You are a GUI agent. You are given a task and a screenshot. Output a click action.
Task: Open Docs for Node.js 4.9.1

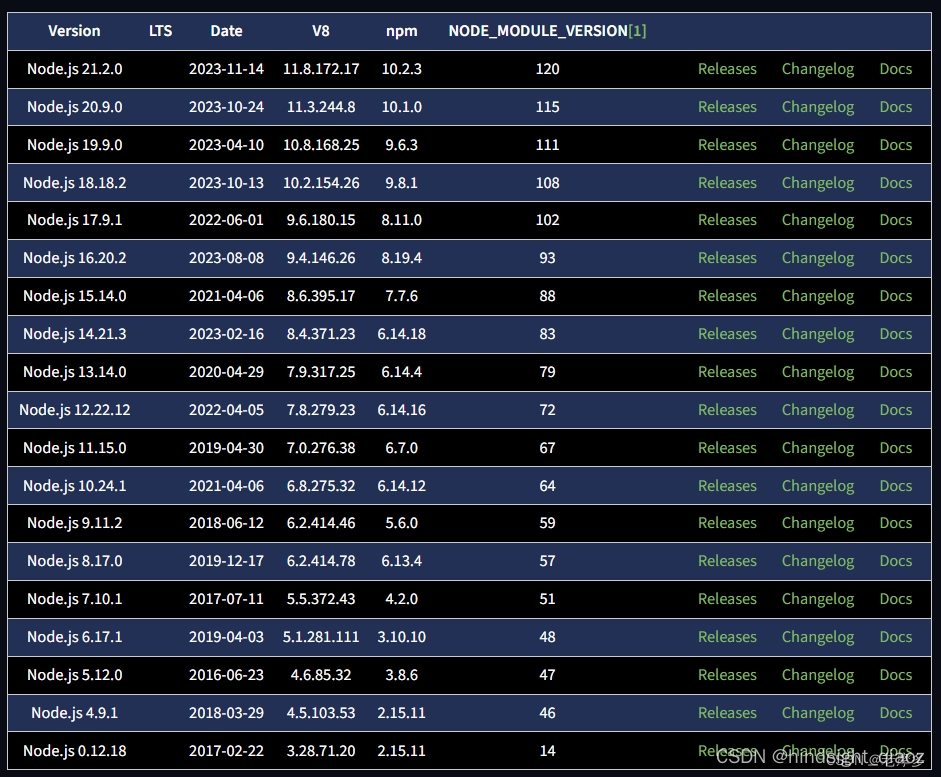pyautogui.click(x=895, y=713)
